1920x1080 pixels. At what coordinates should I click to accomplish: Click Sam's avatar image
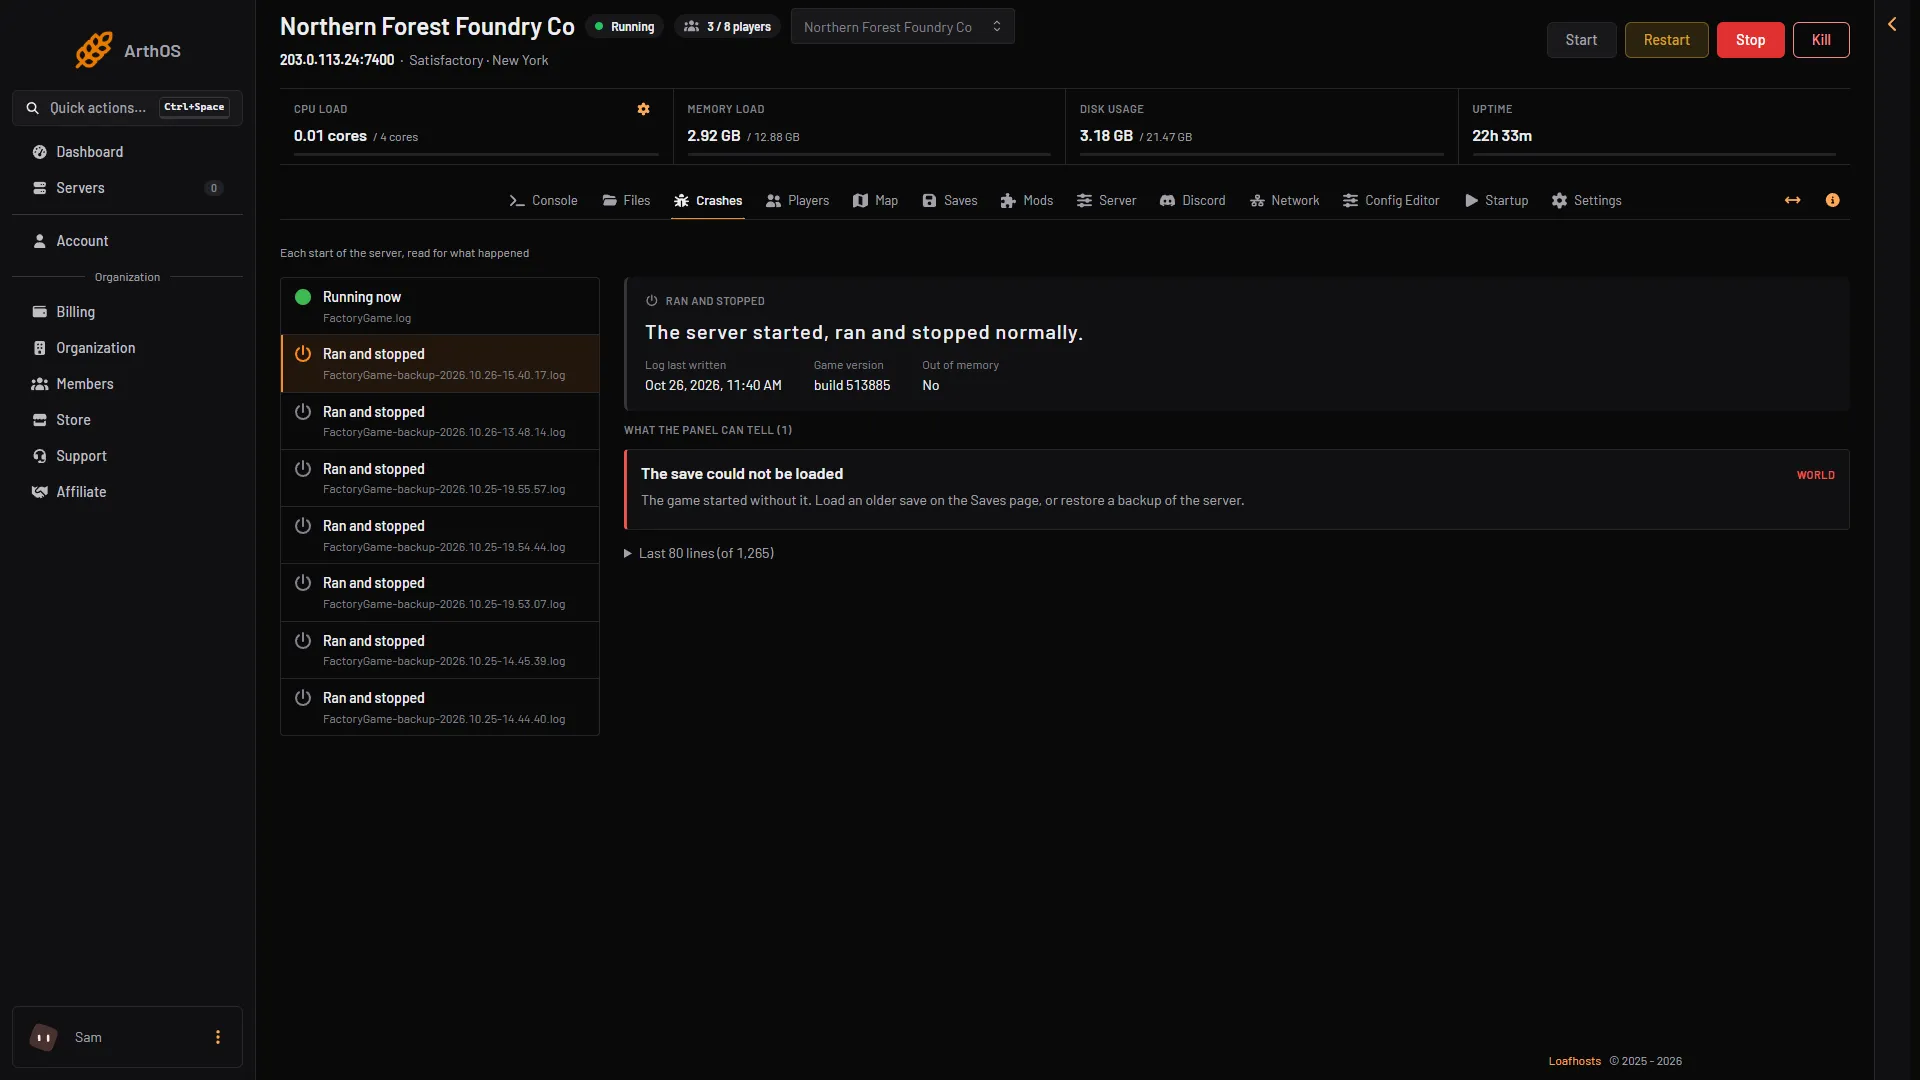click(x=43, y=1037)
